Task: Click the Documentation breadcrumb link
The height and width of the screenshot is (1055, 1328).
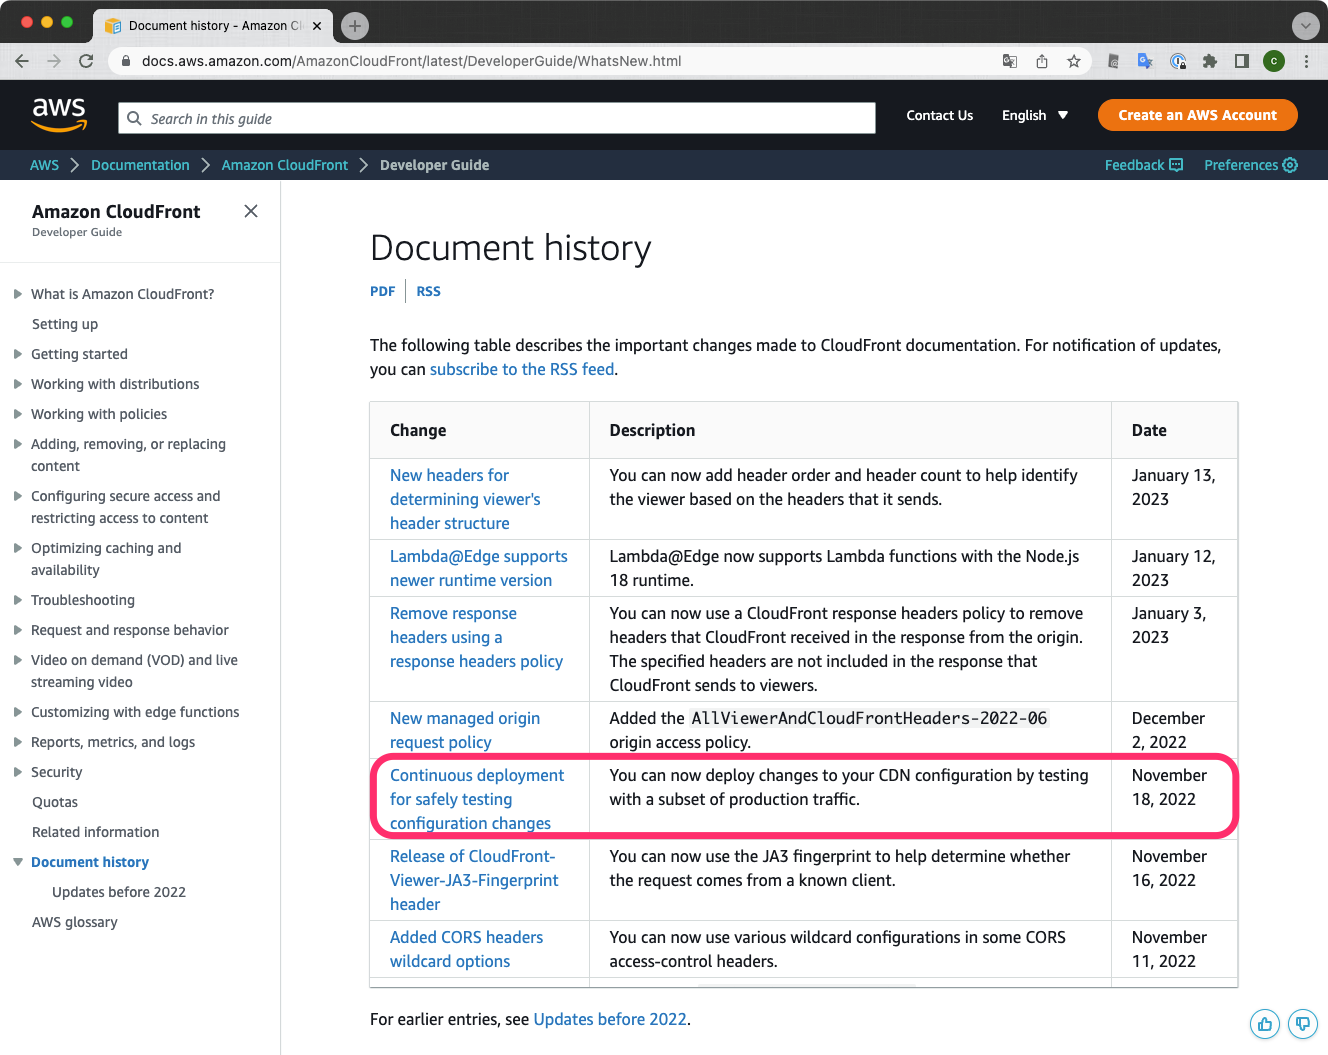Action: 140,165
